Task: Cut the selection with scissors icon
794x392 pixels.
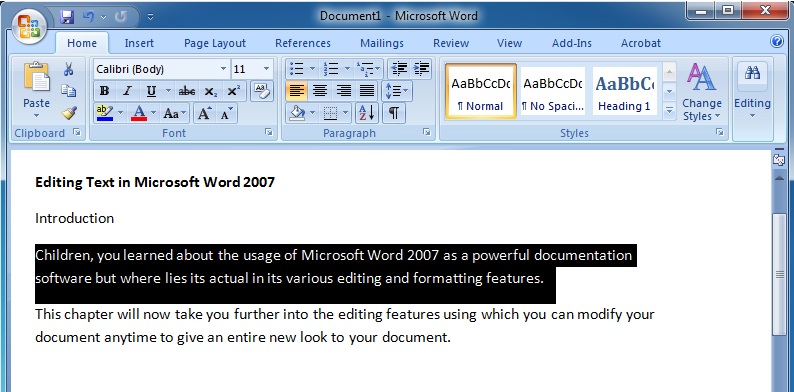Action: [68, 69]
